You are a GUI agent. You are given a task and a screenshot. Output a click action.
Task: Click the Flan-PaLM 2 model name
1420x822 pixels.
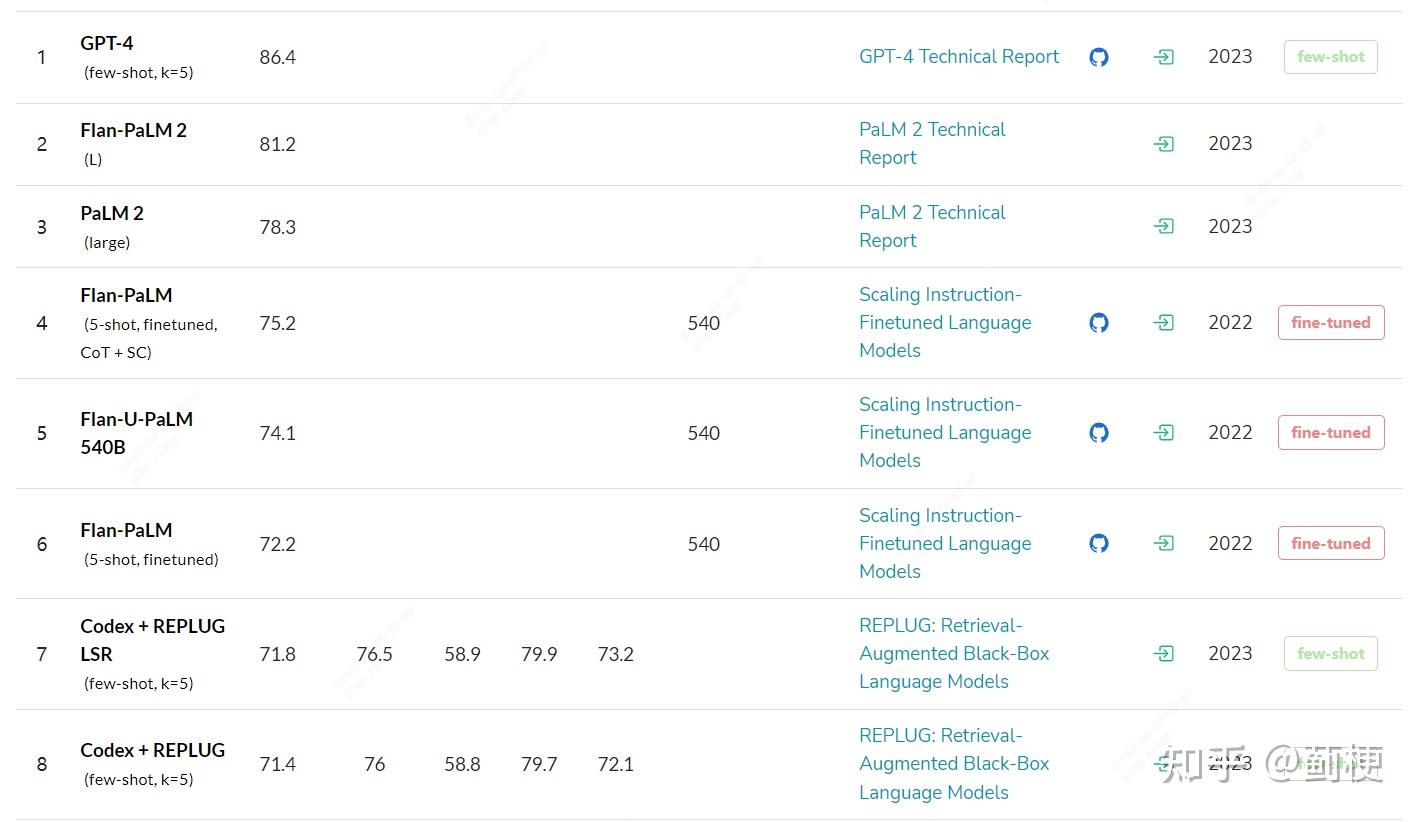click(x=133, y=130)
